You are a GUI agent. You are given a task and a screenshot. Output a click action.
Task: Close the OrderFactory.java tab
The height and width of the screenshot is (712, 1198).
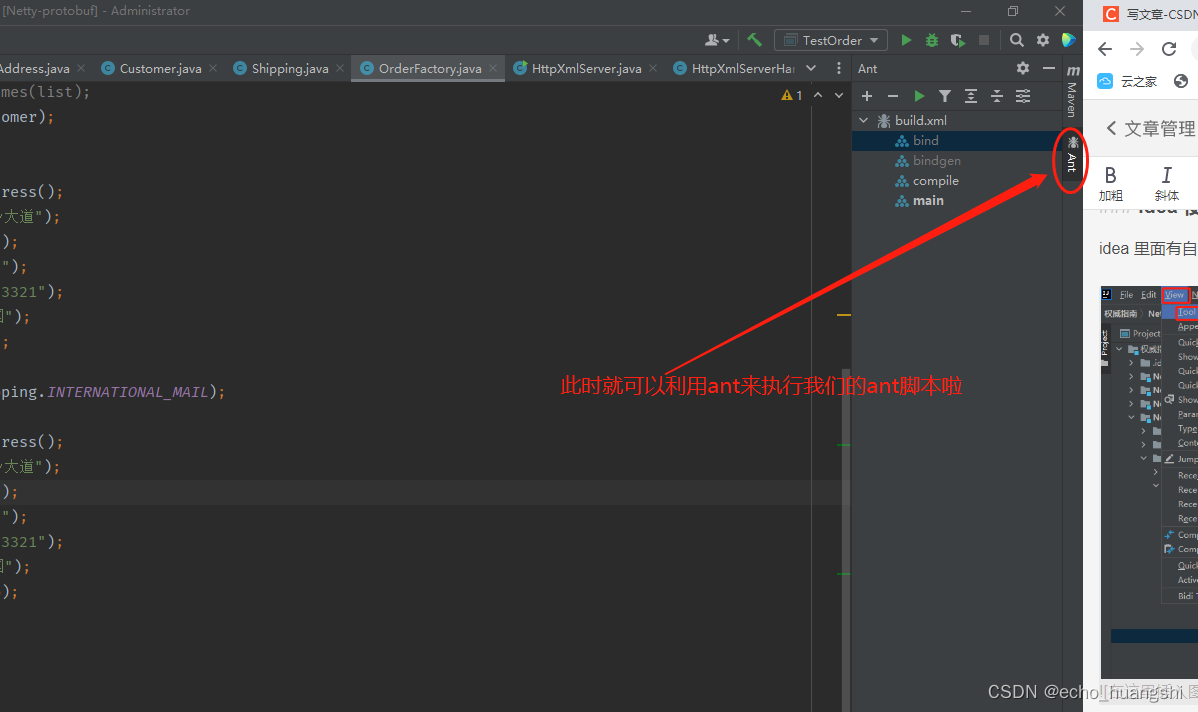pos(493,68)
